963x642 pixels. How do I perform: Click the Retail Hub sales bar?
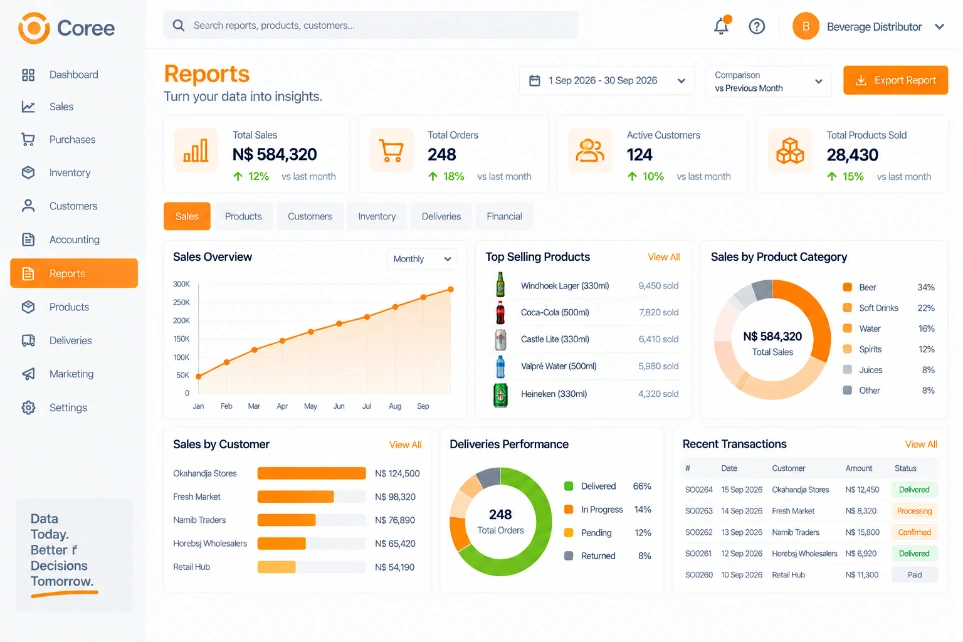[276, 567]
